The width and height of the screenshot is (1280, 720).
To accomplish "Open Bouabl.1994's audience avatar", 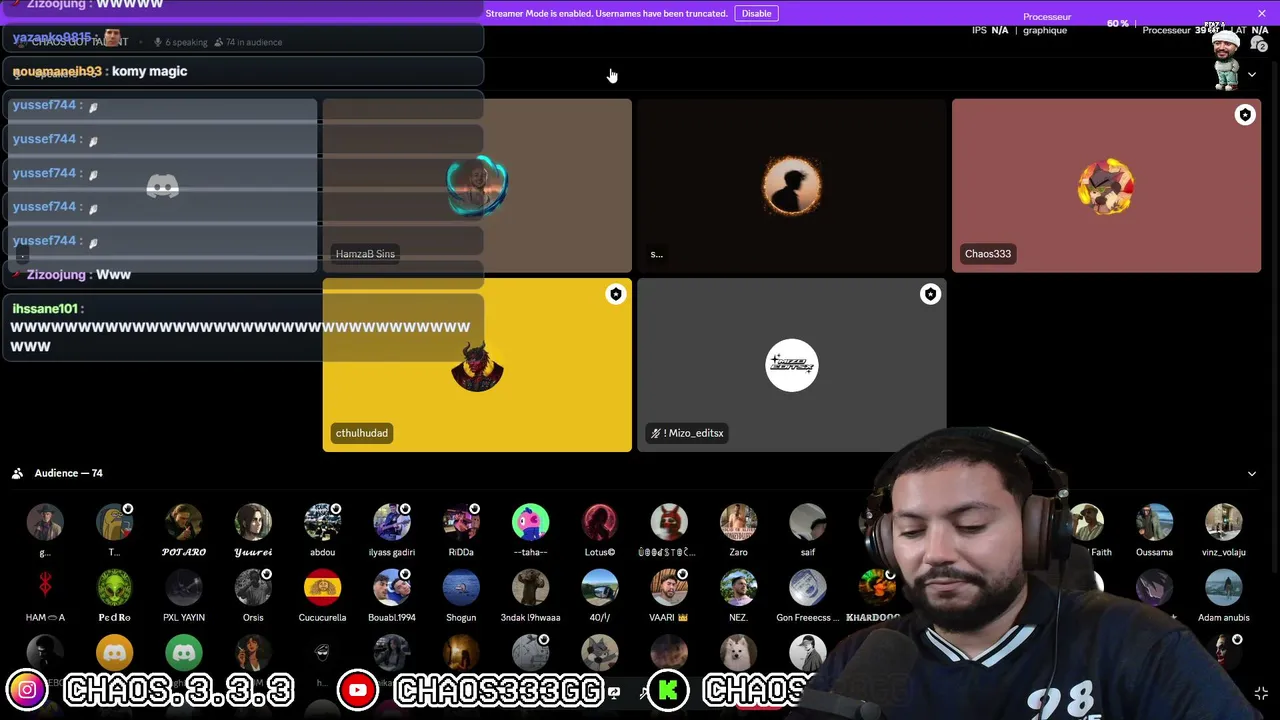I will click(x=392, y=588).
